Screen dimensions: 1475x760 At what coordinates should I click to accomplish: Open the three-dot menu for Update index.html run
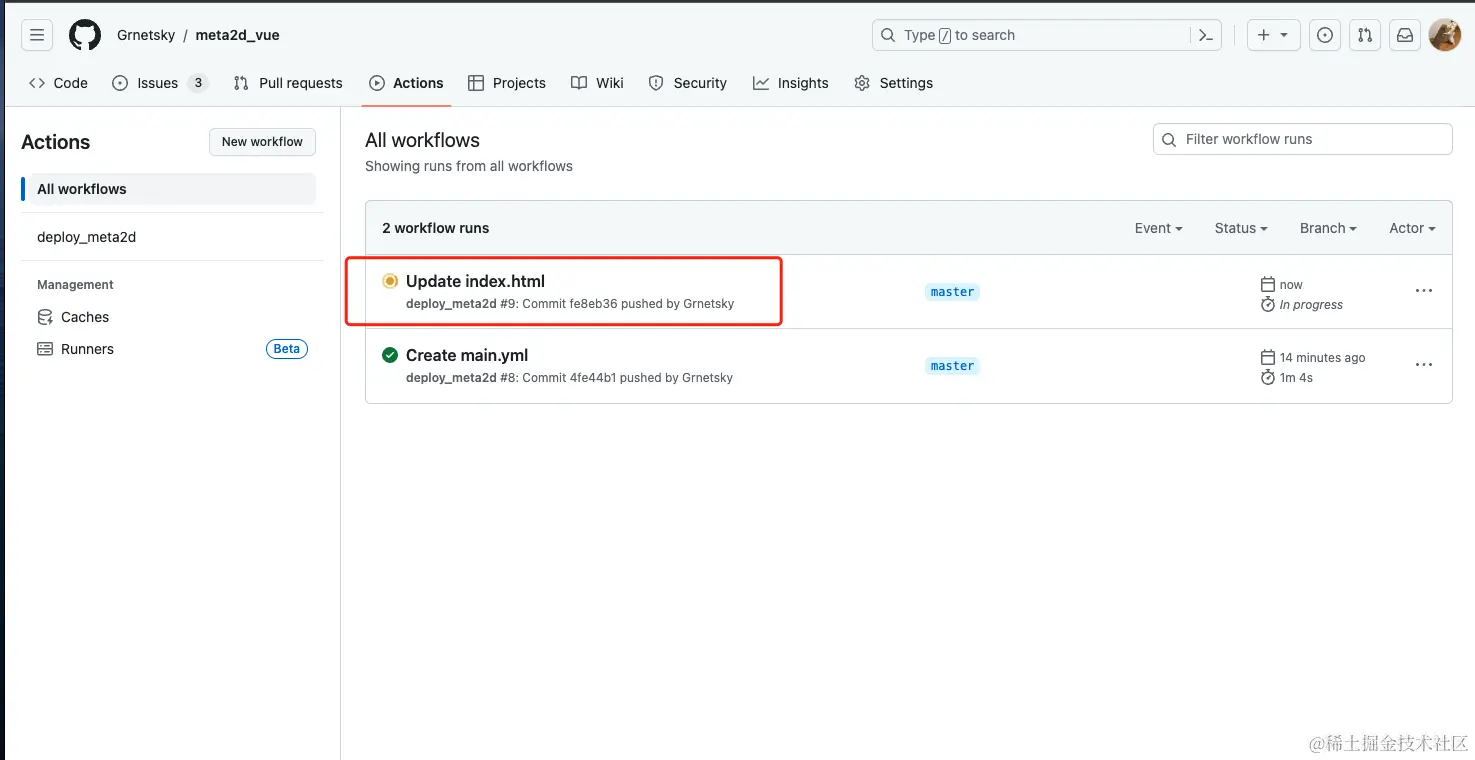(x=1424, y=291)
